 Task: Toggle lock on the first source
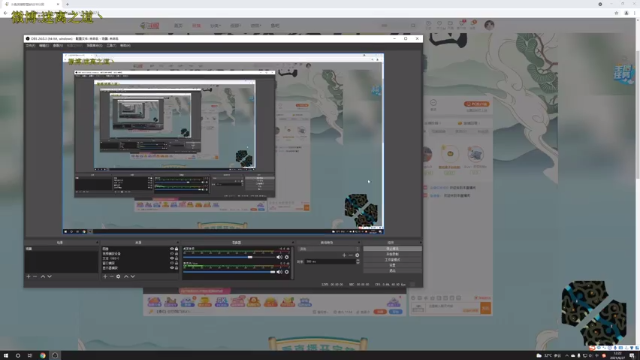click(176, 249)
